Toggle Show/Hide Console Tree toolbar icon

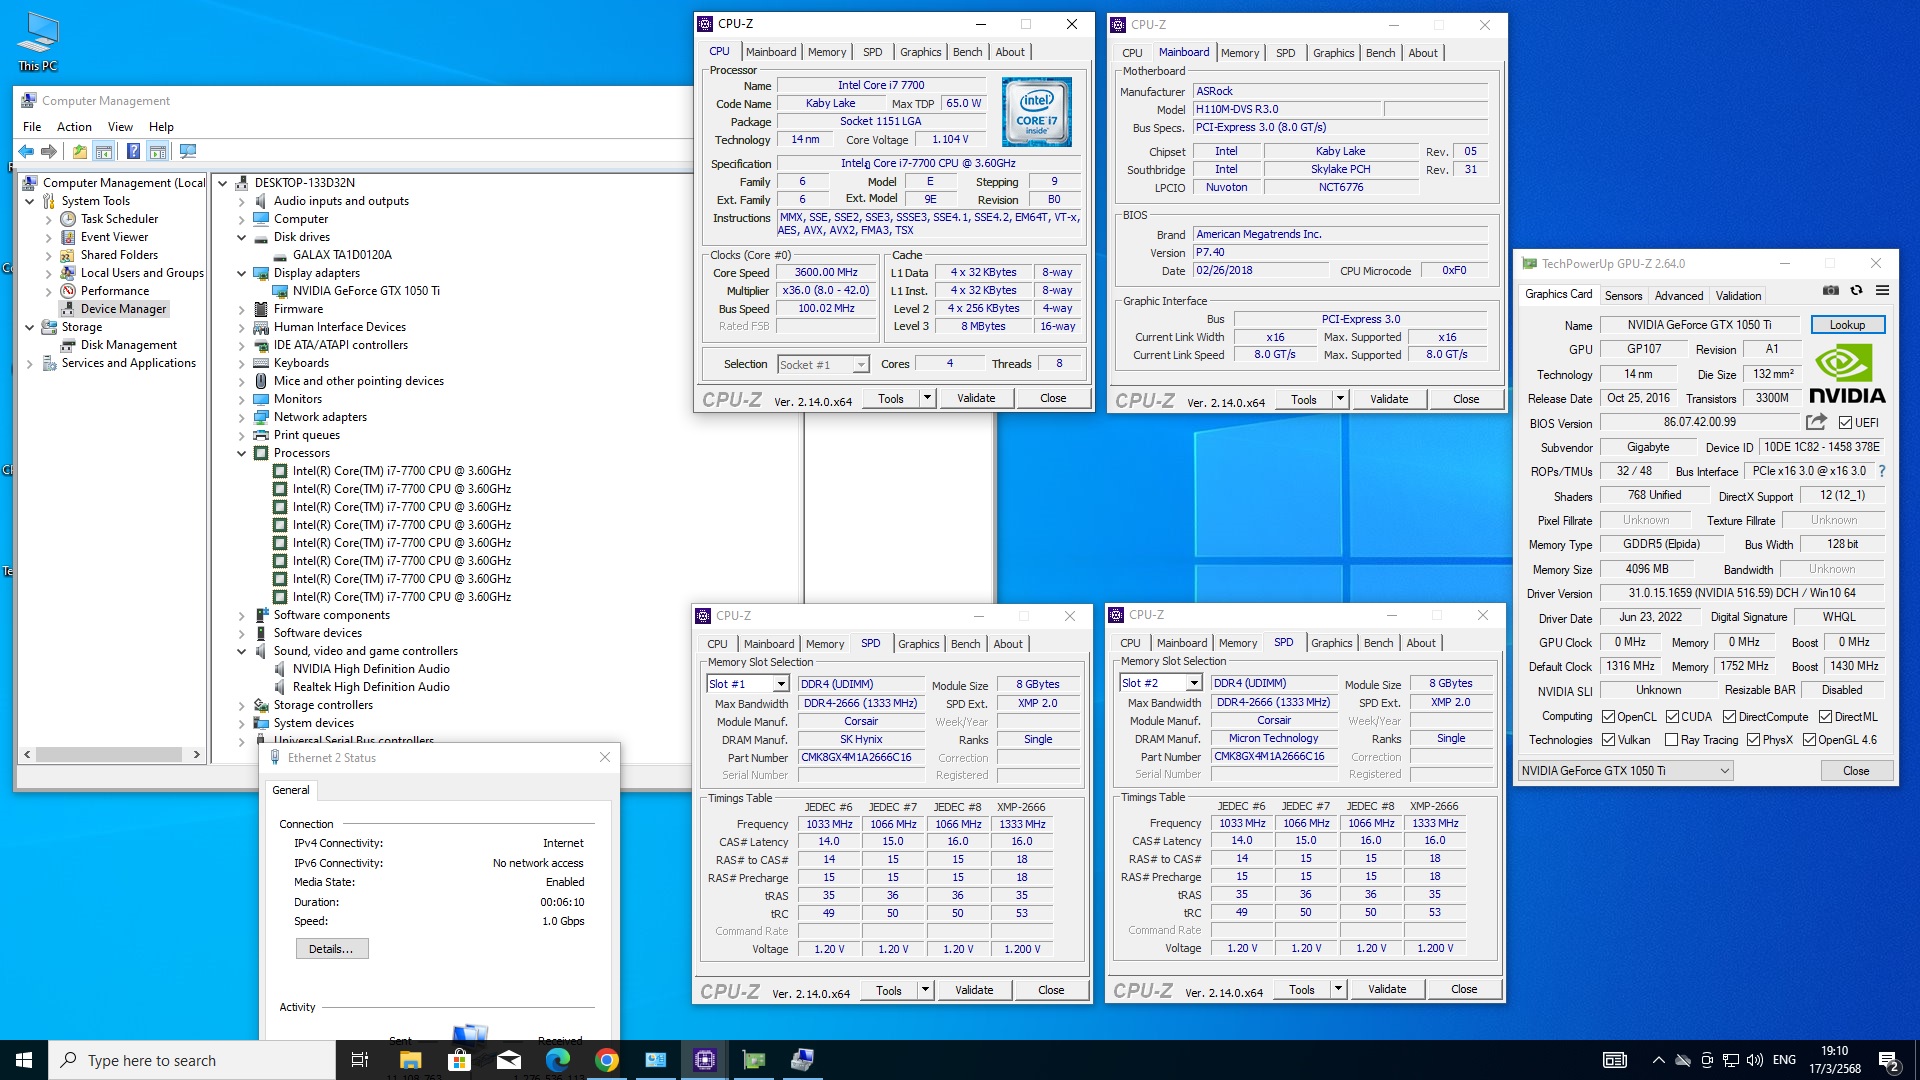coord(104,151)
